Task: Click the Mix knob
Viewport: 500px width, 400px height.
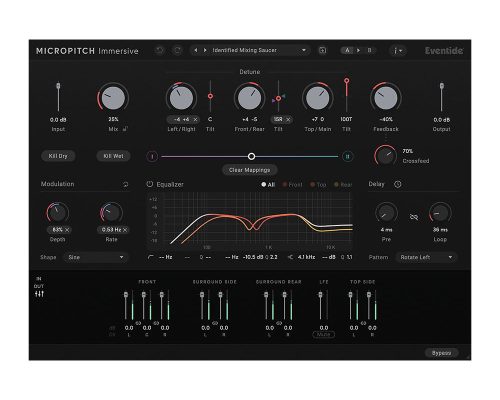Action: click(113, 98)
